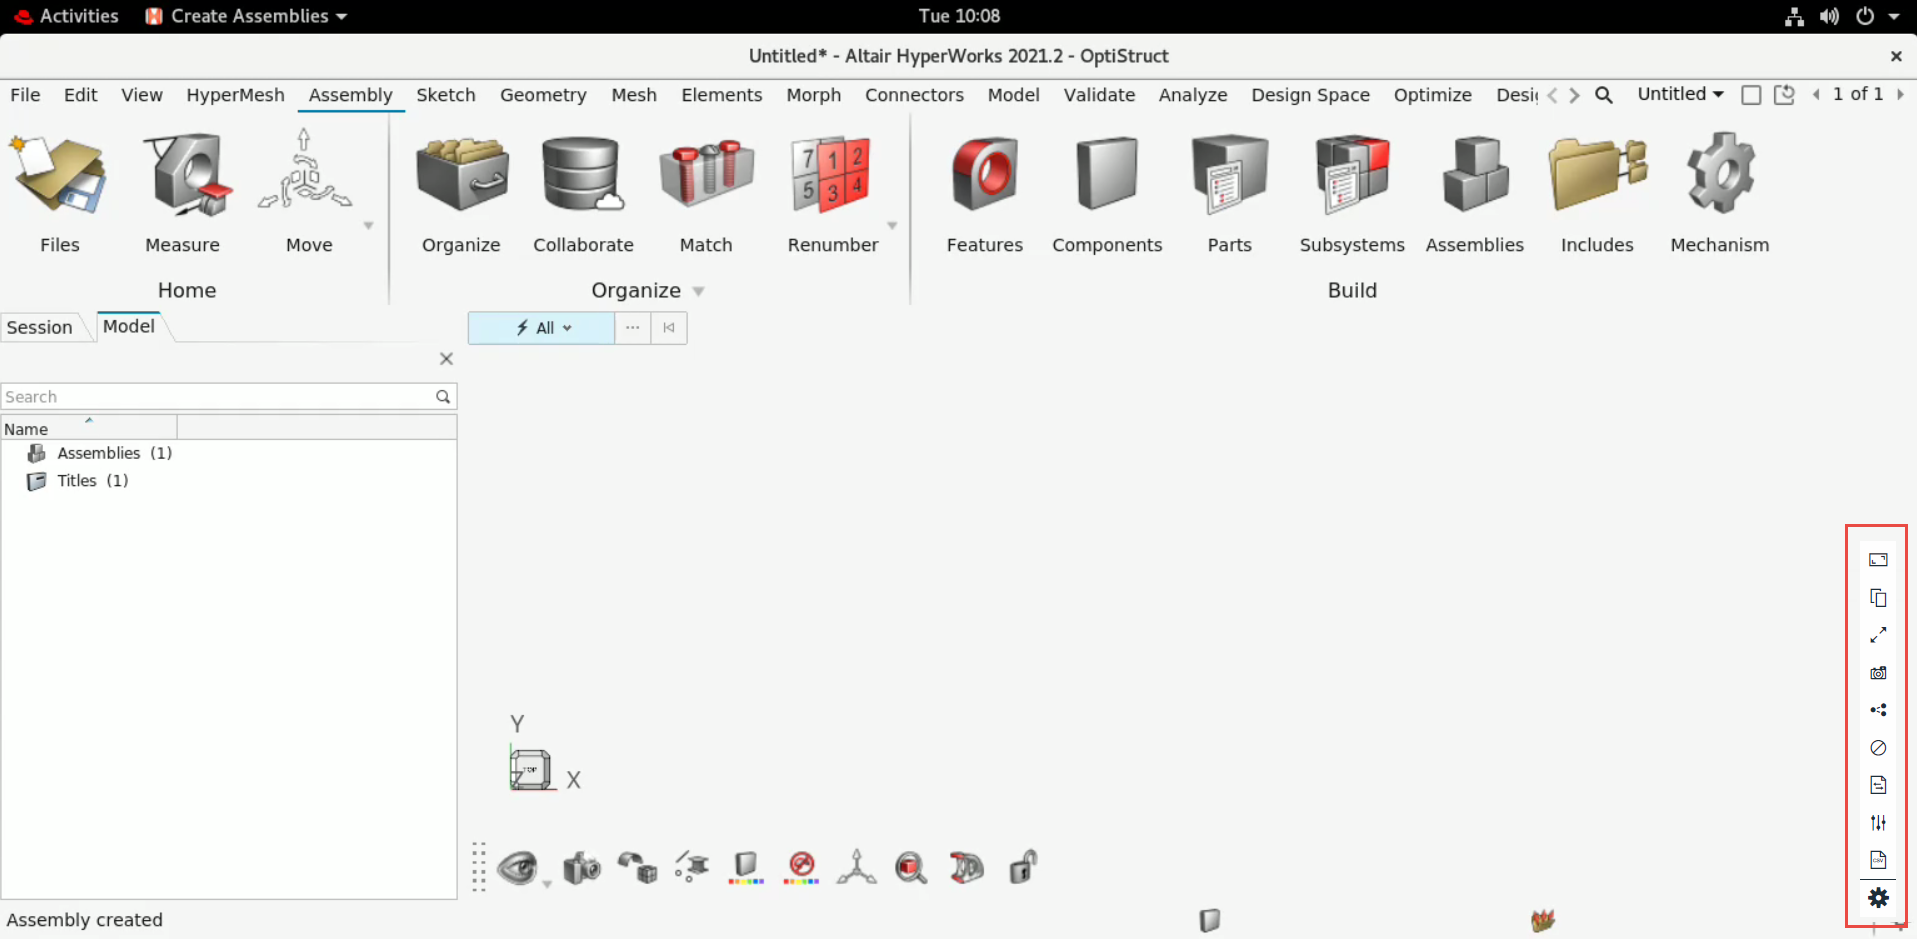The height and width of the screenshot is (939, 1917).
Task: Toggle the page layout square icon
Action: tap(1751, 95)
